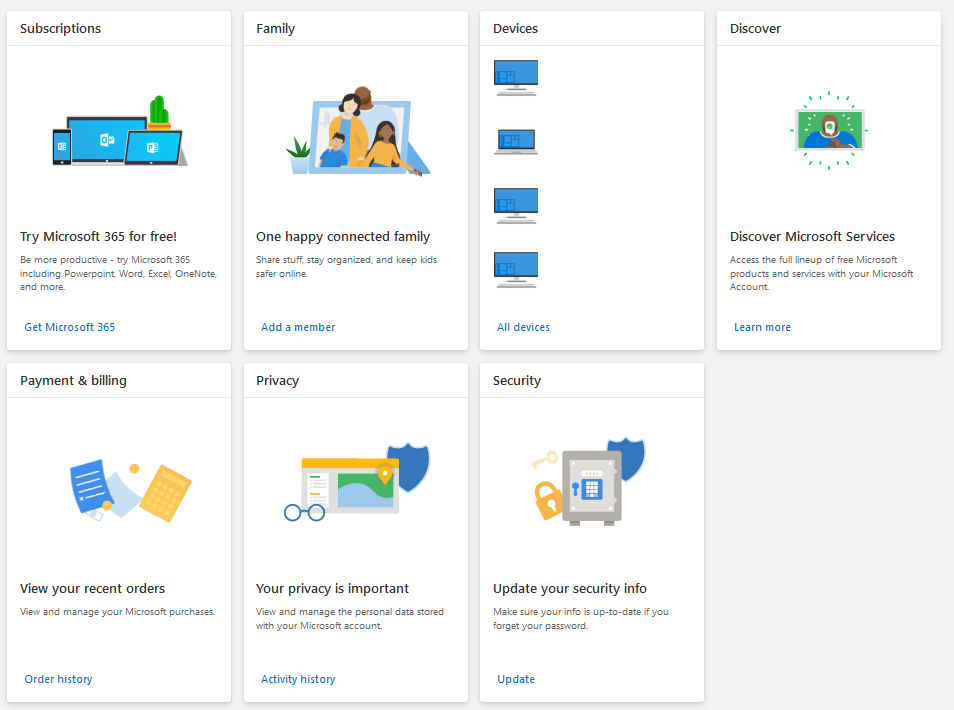Screen dimensions: 954x710
Task: Click the Security safe and padlock illustration
Action: point(588,482)
